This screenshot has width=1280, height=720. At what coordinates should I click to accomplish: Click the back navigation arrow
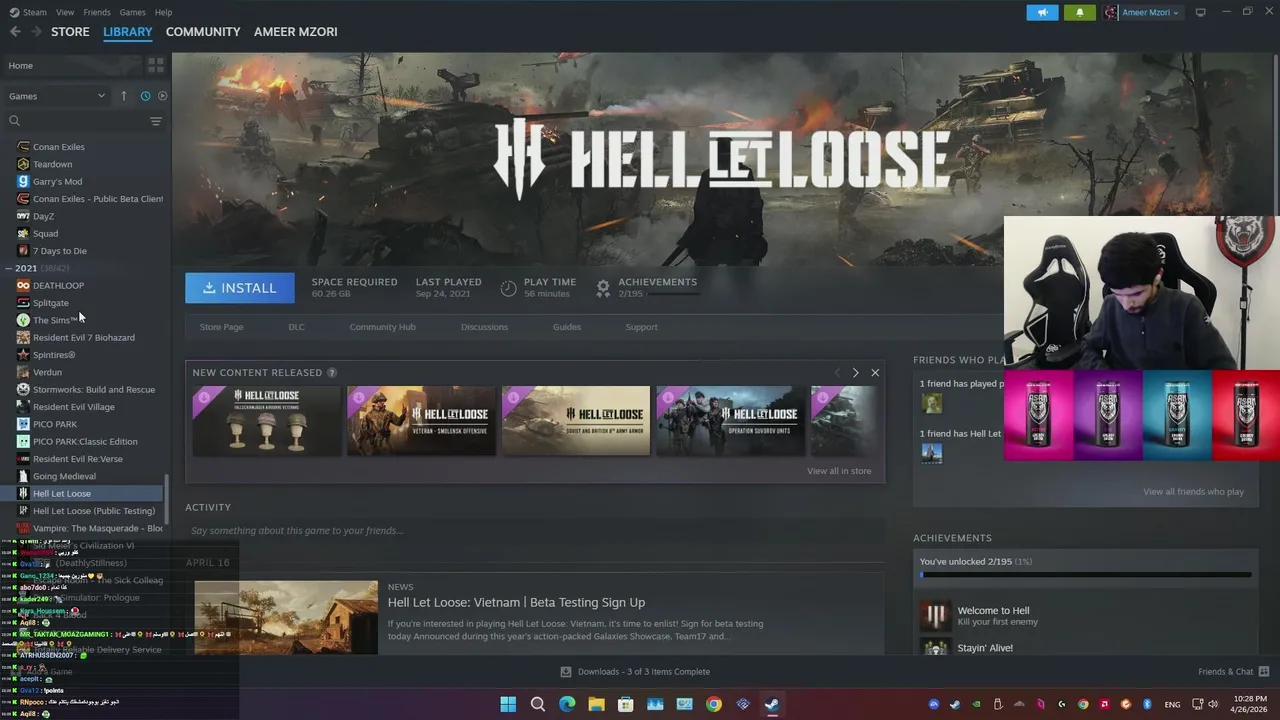pos(15,32)
